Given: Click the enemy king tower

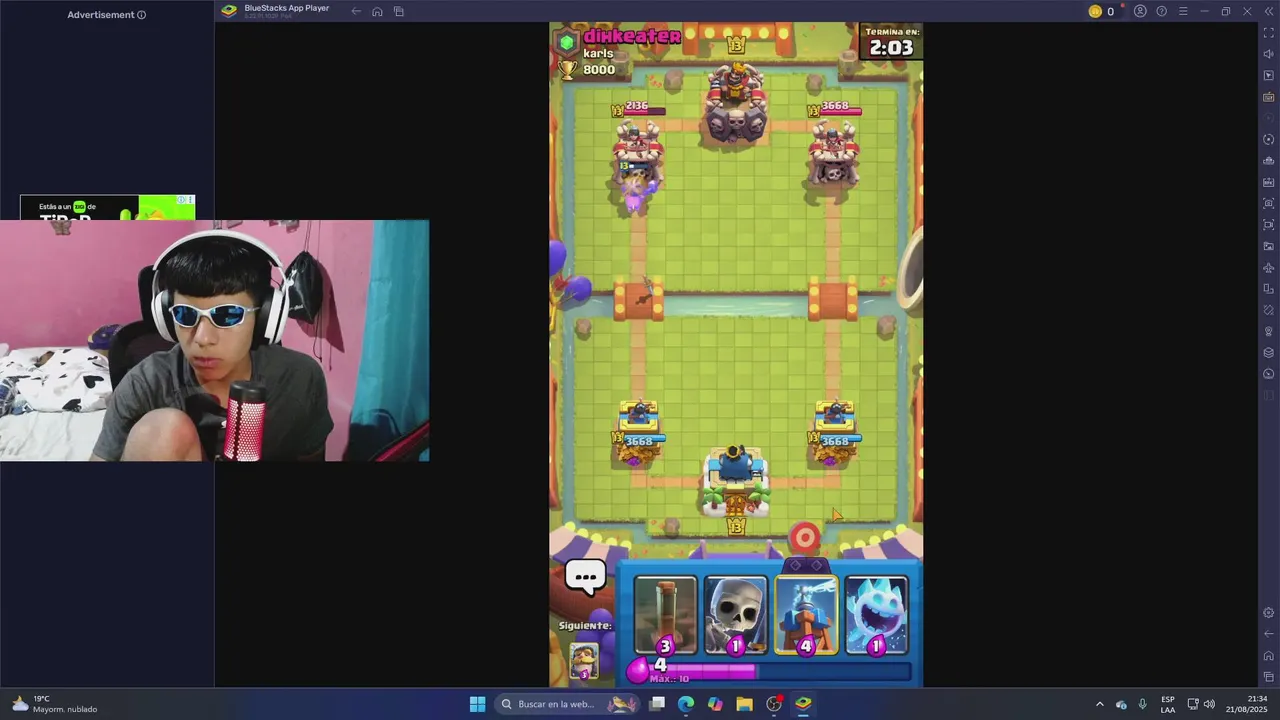Looking at the screenshot, I should pyautogui.click(x=735, y=103).
